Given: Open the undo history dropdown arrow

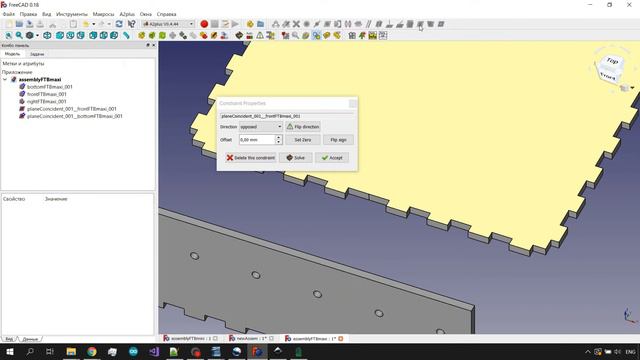Looking at the screenshot, I should 93,24.
